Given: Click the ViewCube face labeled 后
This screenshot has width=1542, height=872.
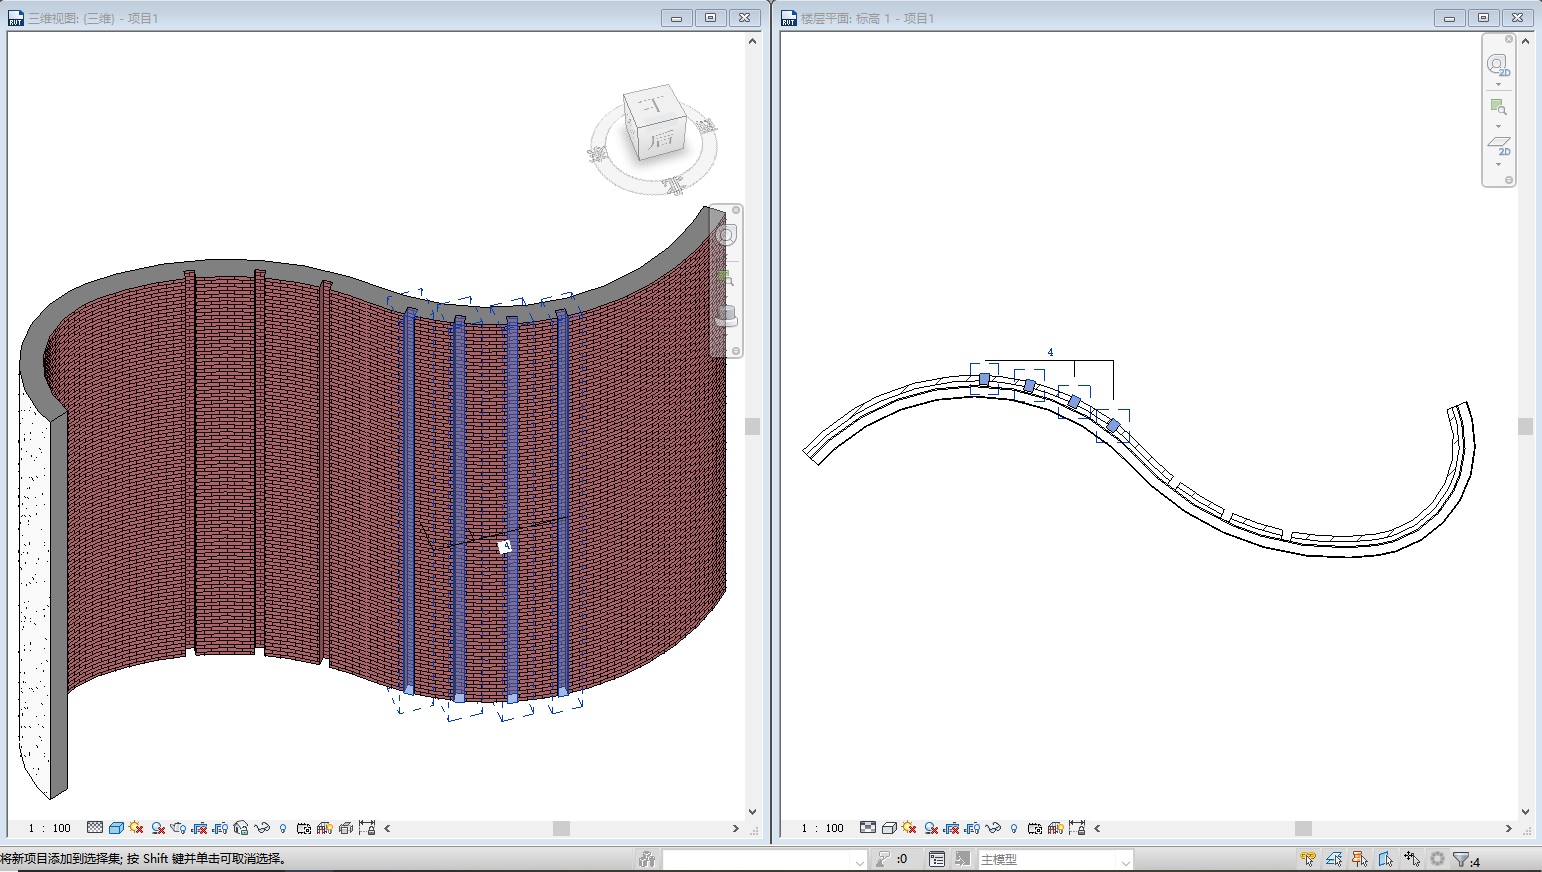Looking at the screenshot, I should point(661,138).
